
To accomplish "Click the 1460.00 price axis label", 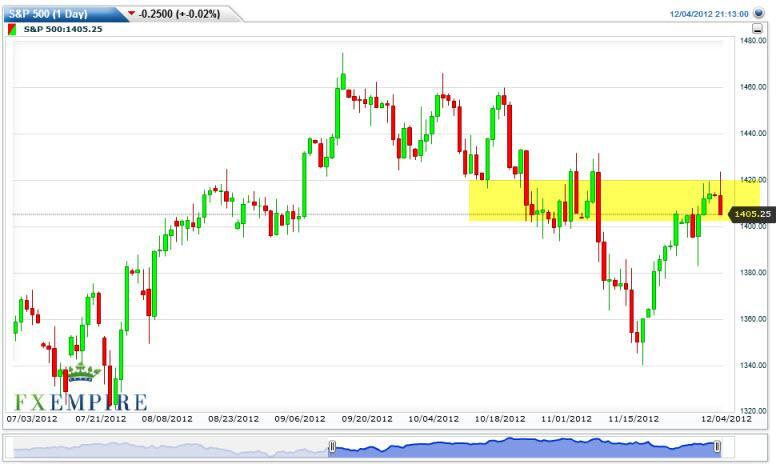I will tap(753, 87).
